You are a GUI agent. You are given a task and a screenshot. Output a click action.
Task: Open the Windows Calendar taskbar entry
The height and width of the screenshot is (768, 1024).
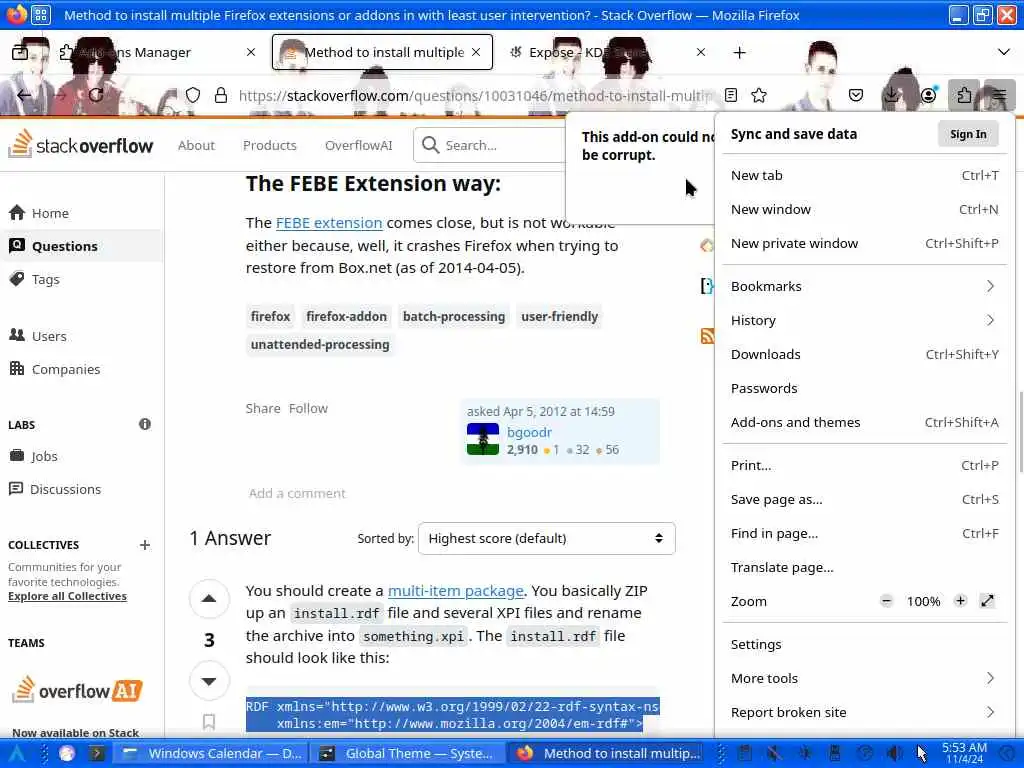(x=211, y=753)
